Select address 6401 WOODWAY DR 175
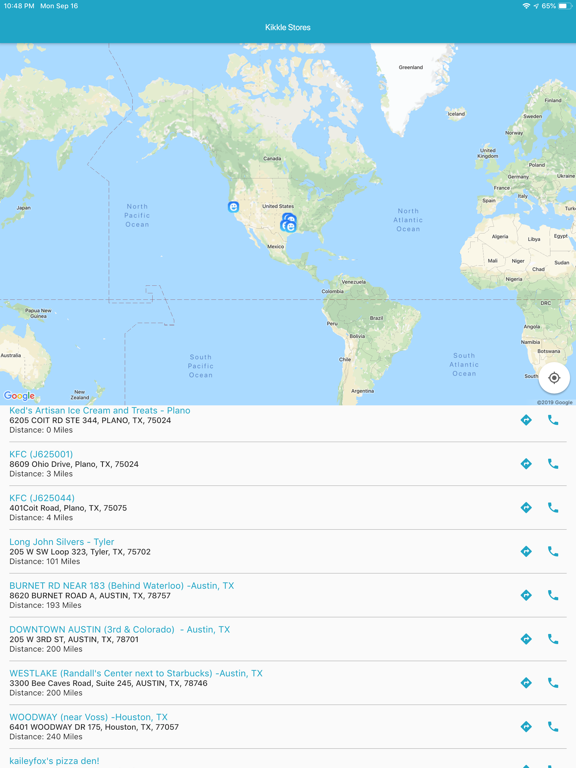The height and width of the screenshot is (768, 576). click(x=94, y=727)
